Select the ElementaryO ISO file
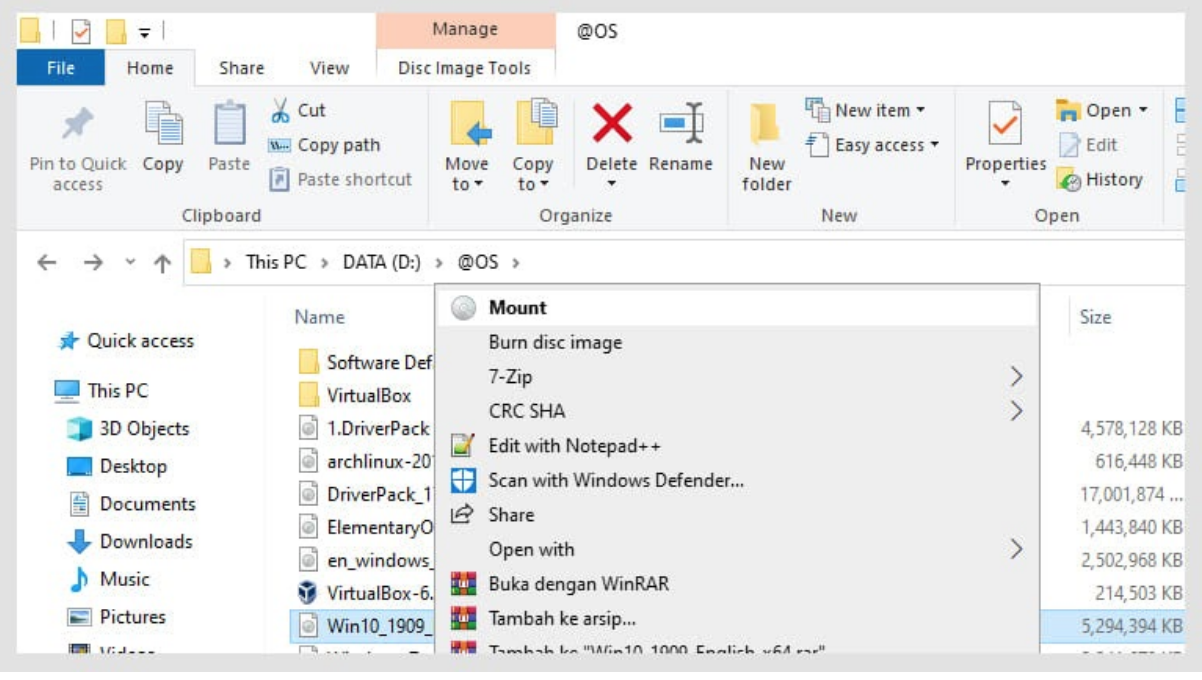The height and width of the screenshot is (680, 1202). (365, 527)
